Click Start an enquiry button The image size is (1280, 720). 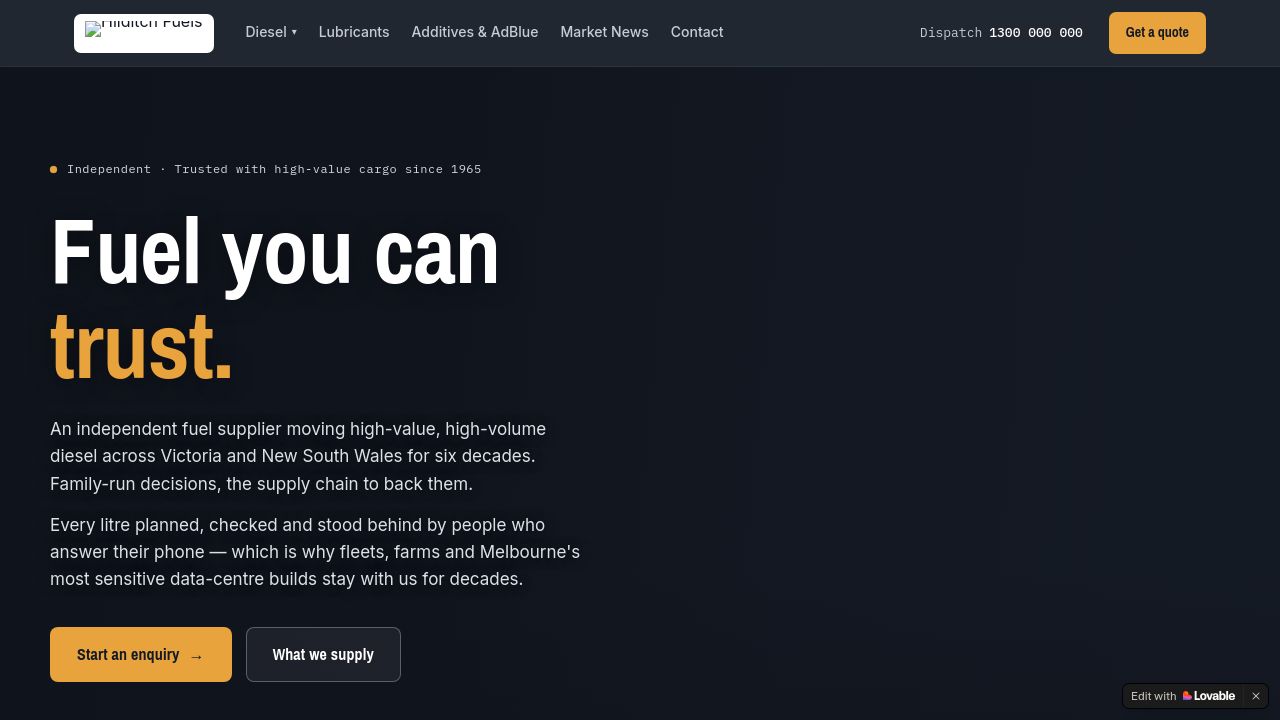[141, 655]
